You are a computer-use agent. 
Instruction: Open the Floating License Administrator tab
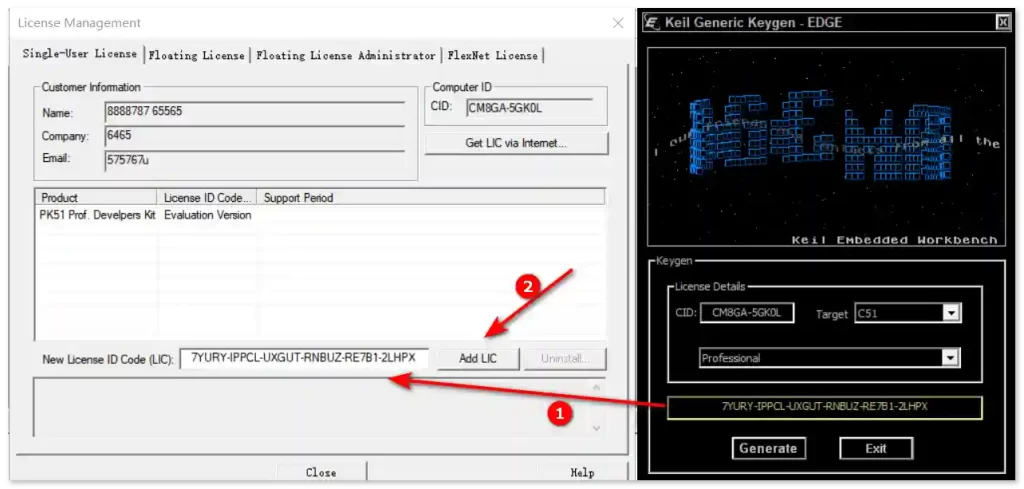tap(346, 56)
